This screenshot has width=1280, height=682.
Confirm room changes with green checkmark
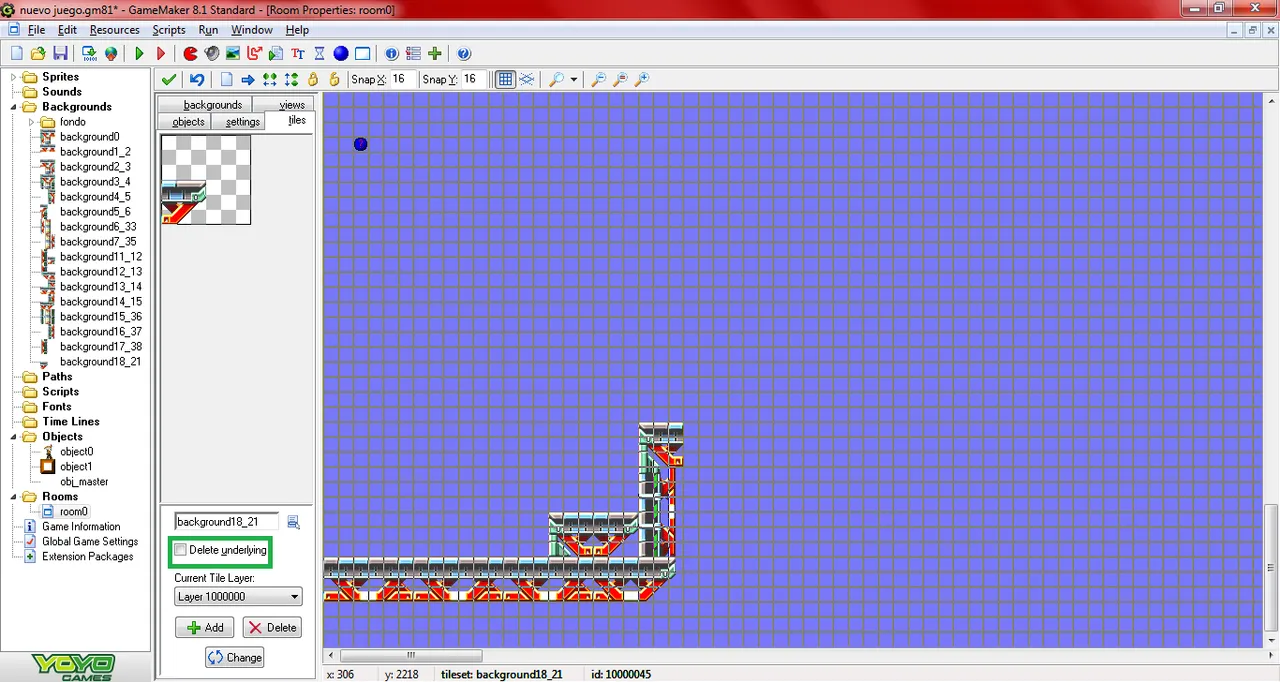168,79
